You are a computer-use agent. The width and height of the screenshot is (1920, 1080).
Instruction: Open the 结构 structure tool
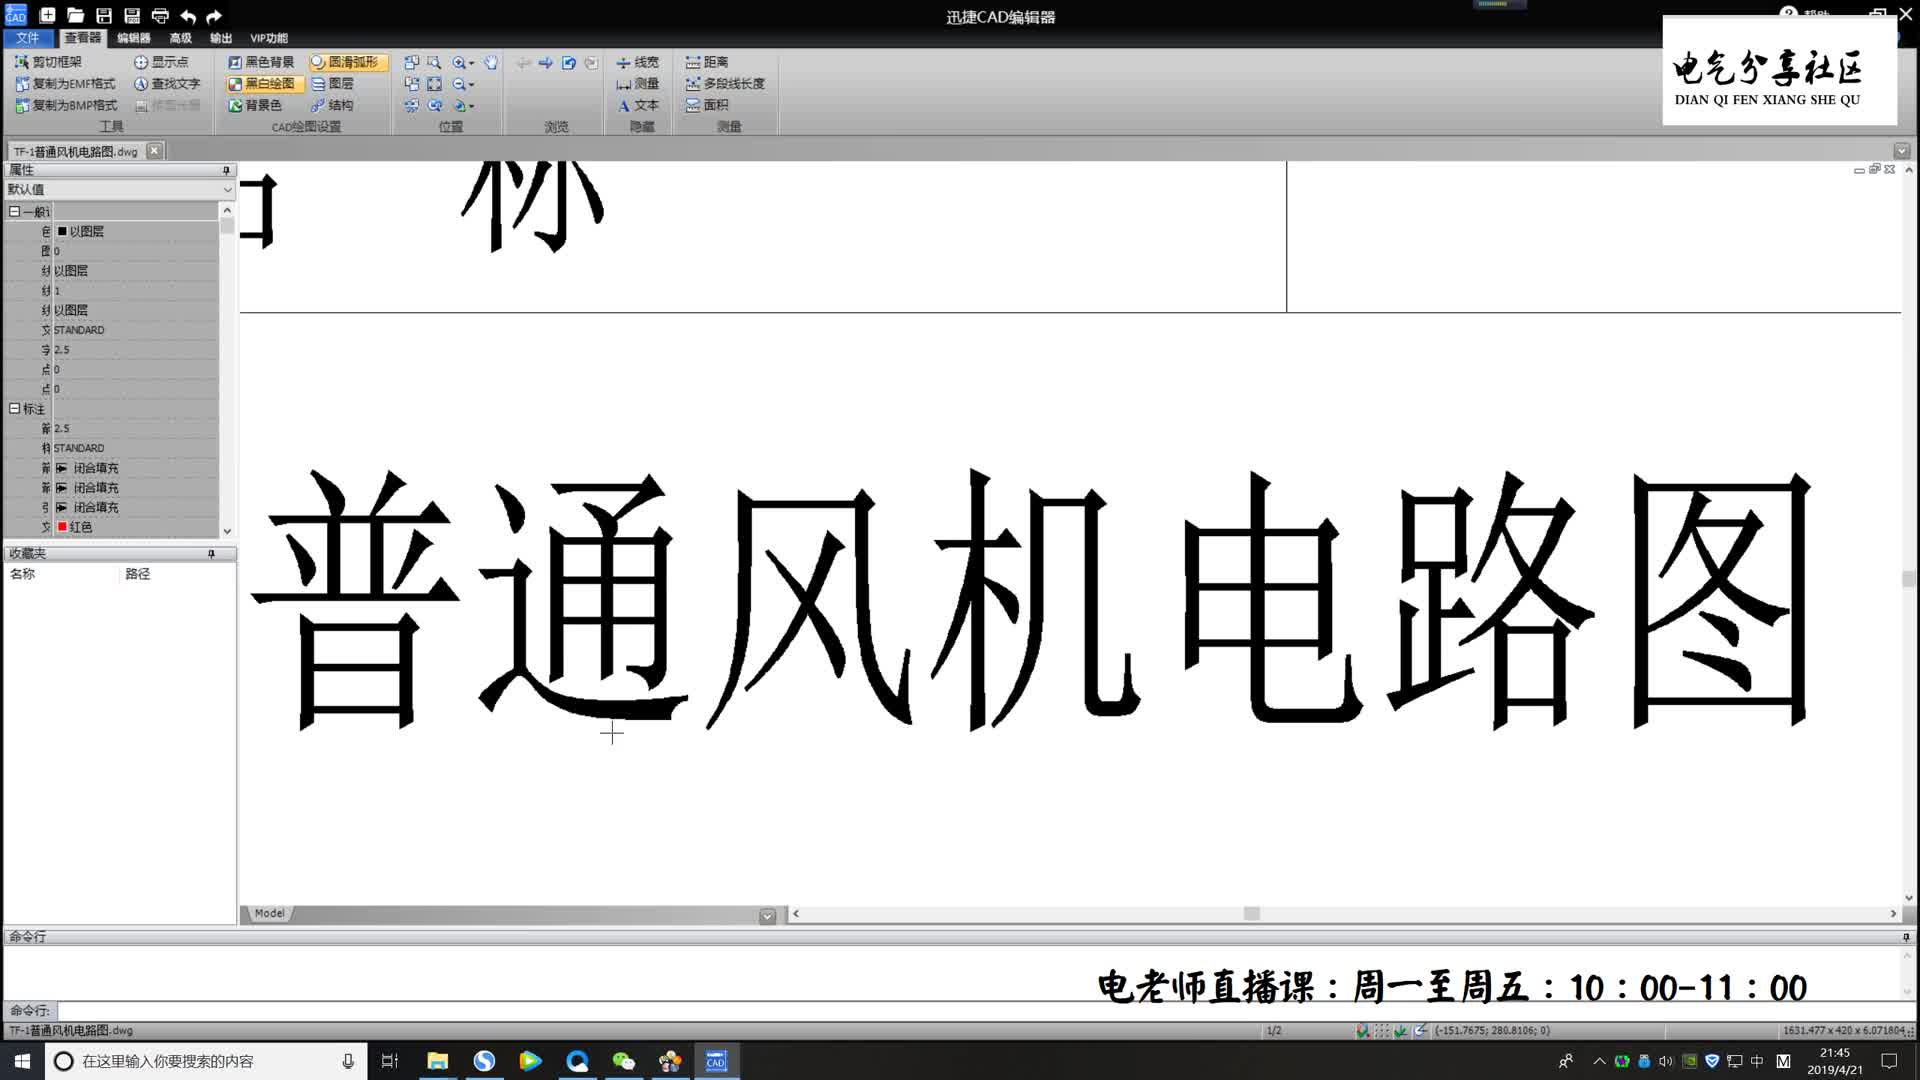tap(332, 105)
